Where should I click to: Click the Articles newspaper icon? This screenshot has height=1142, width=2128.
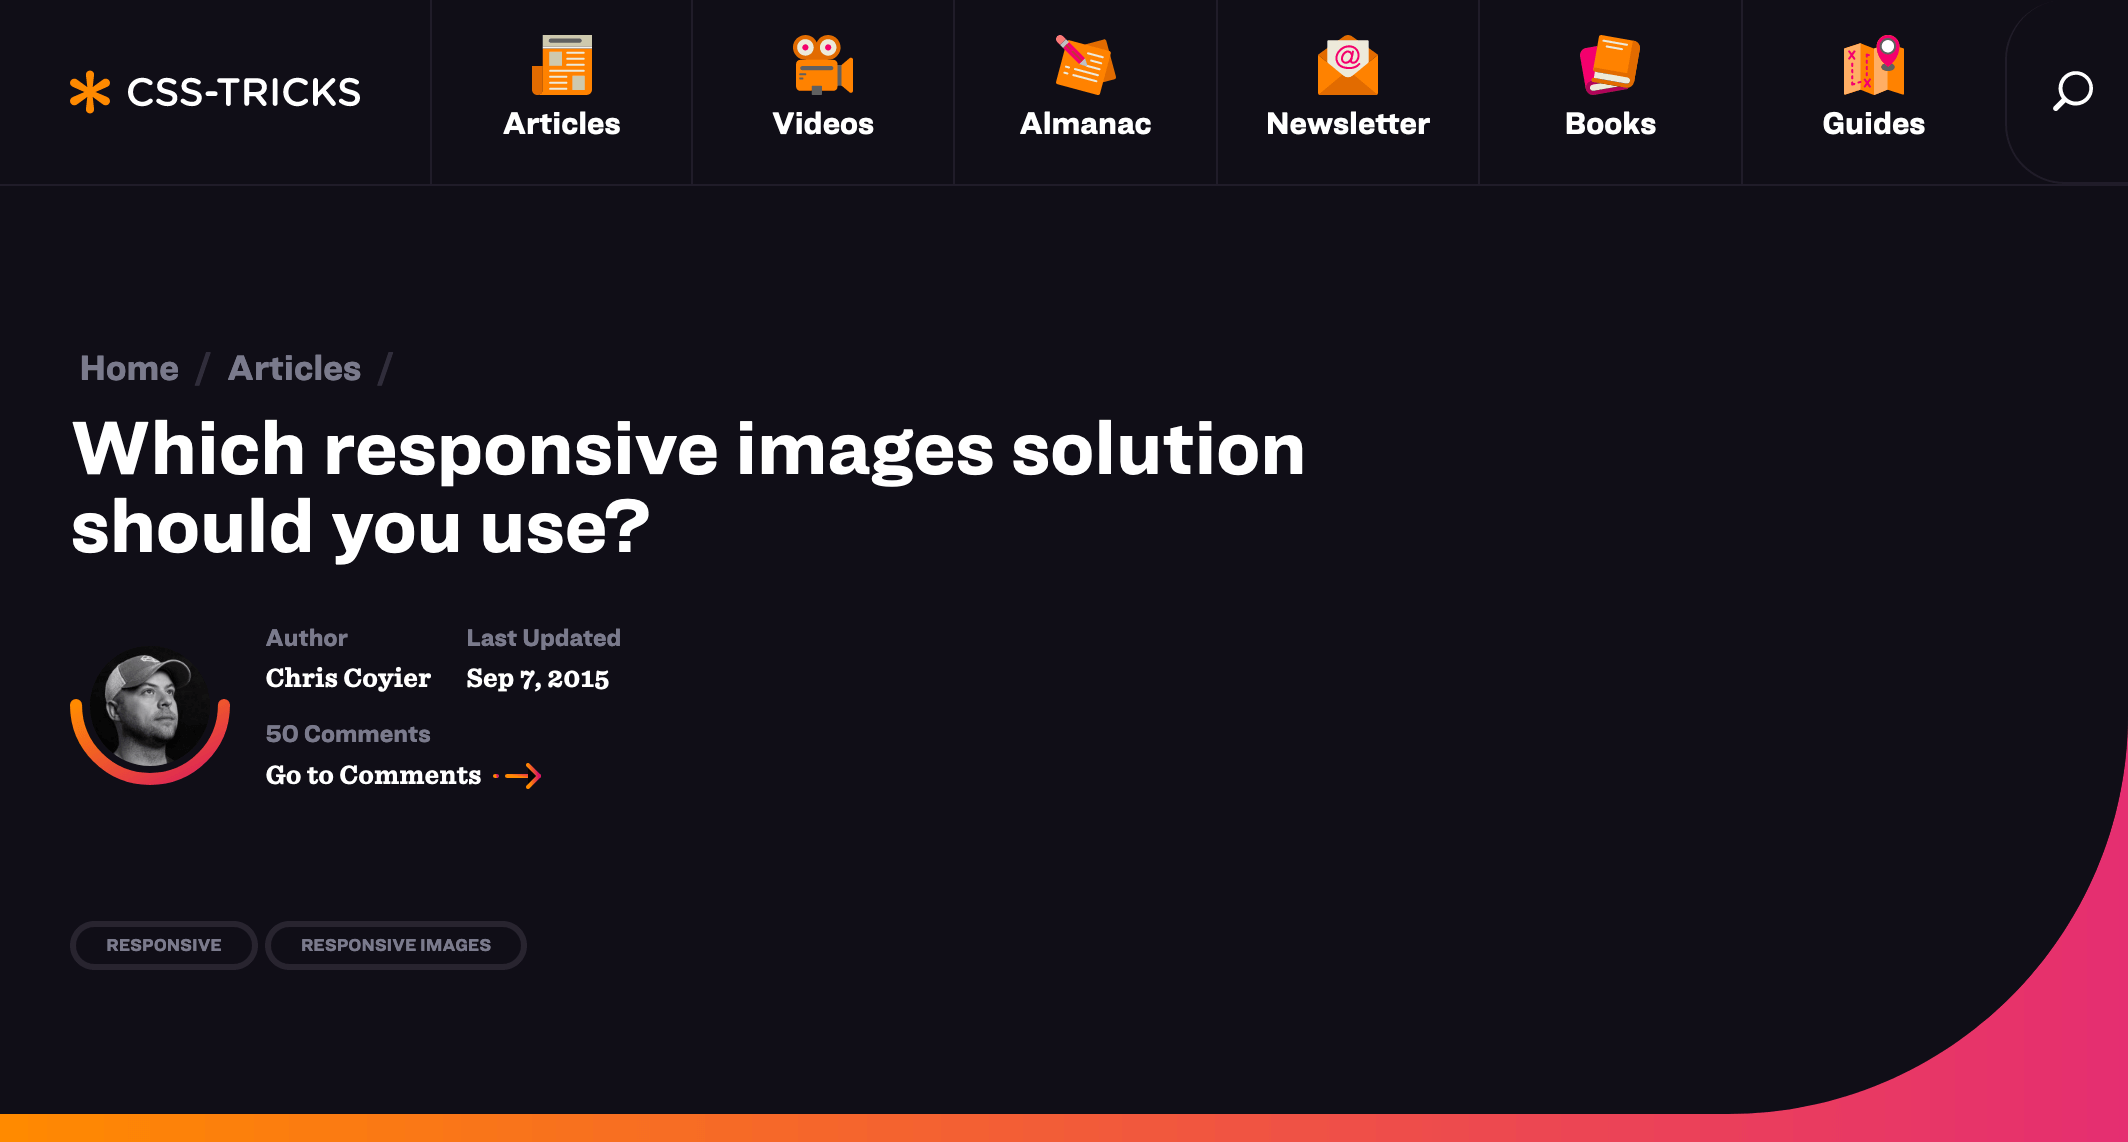click(562, 65)
